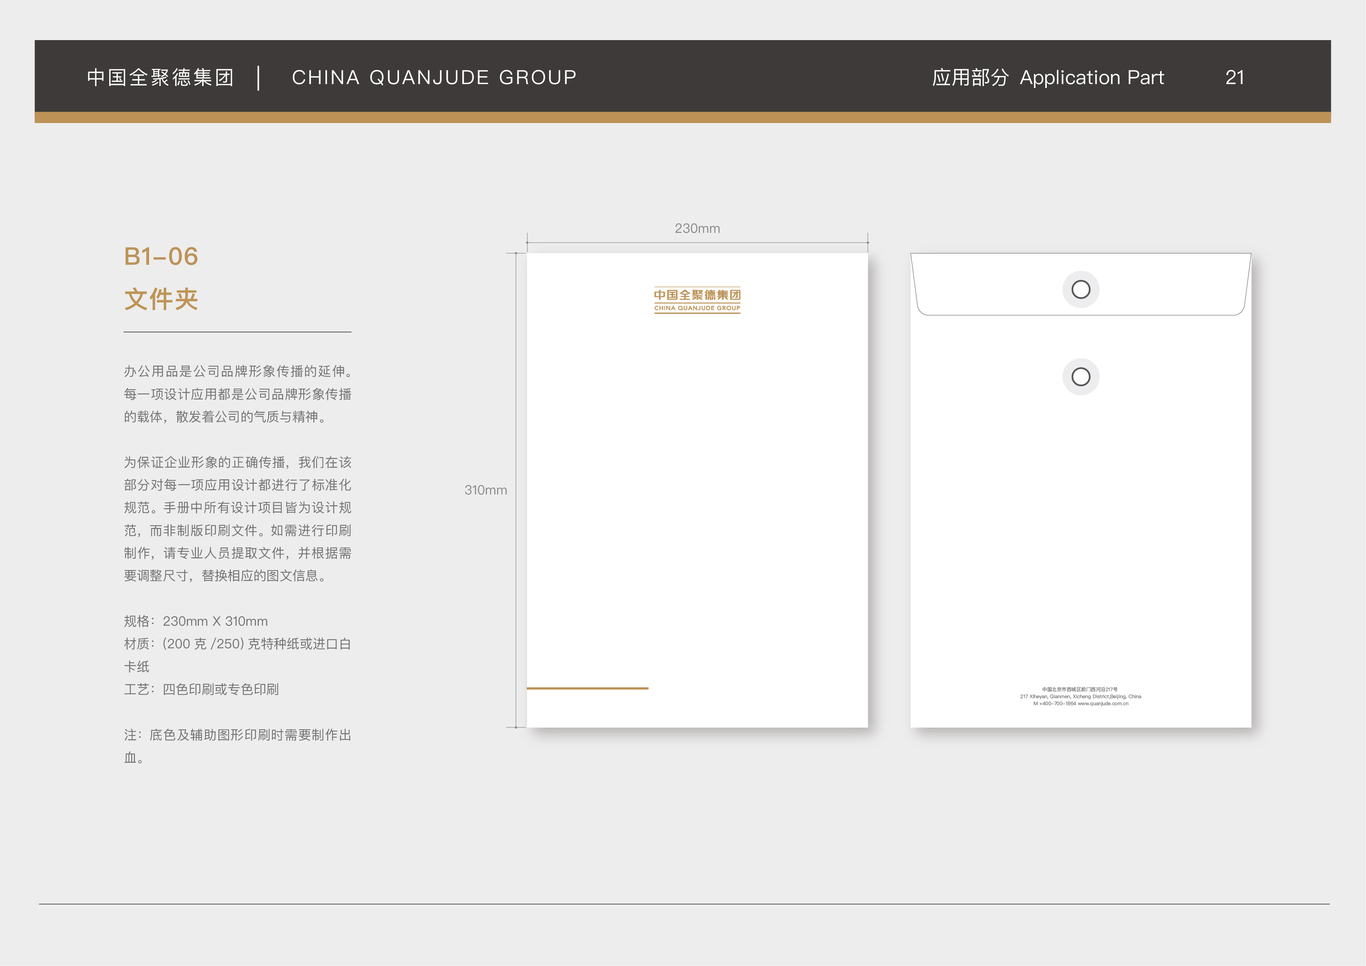Click the 应用部分 Application Part label
The height and width of the screenshot is (966, 1366).
coord(1048,78)
